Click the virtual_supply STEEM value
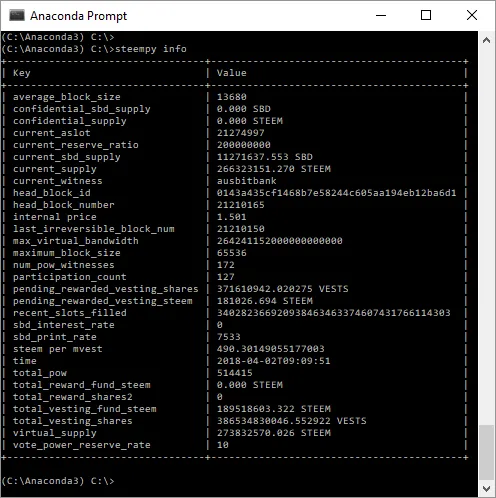This screenshot has width=496, height=498. [x=274, y=433]
